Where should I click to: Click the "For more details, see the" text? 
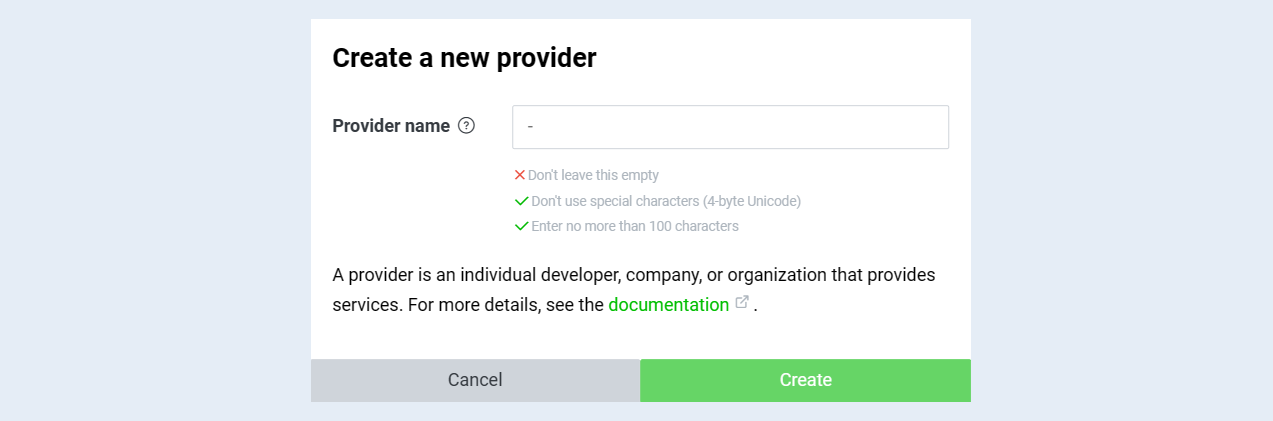pos(506,305)
